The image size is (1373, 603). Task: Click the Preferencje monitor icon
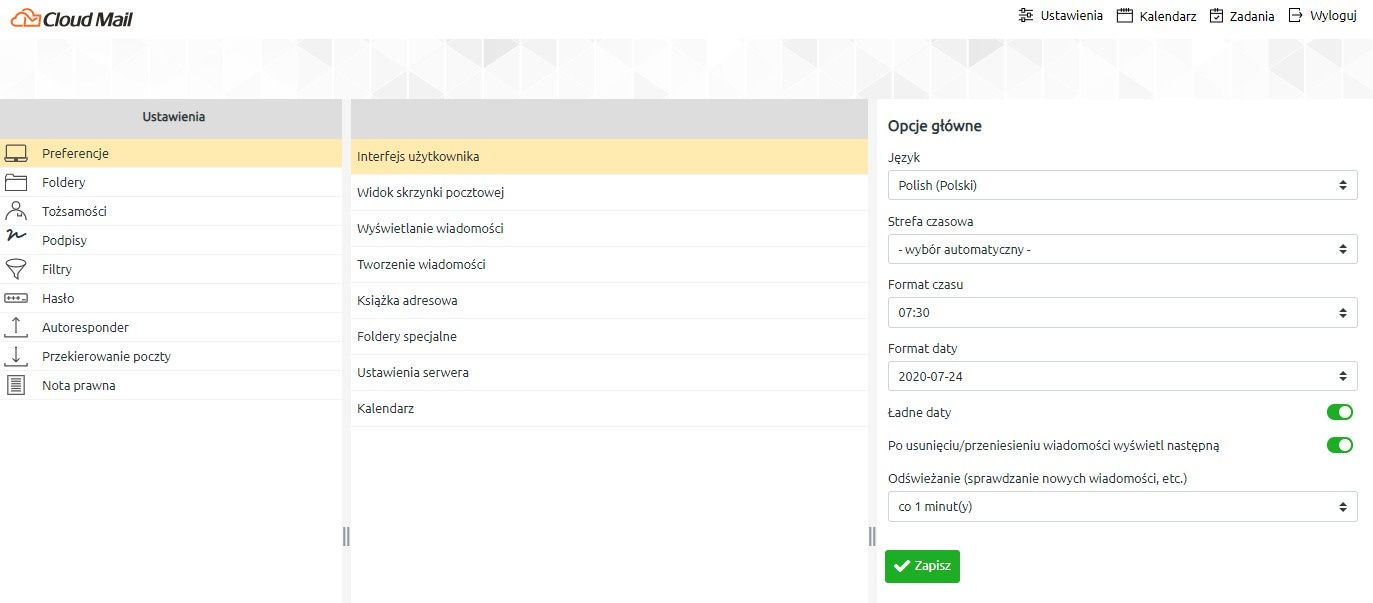pyautogui.click(x=16, y=153)
